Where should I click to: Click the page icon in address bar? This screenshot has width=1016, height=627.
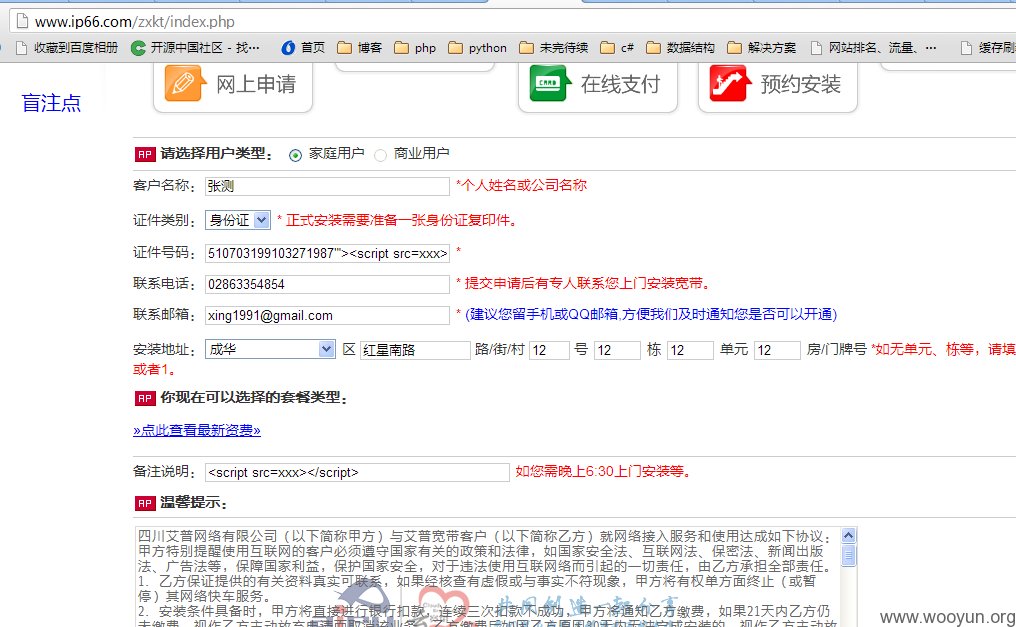[x=22, y=21]
